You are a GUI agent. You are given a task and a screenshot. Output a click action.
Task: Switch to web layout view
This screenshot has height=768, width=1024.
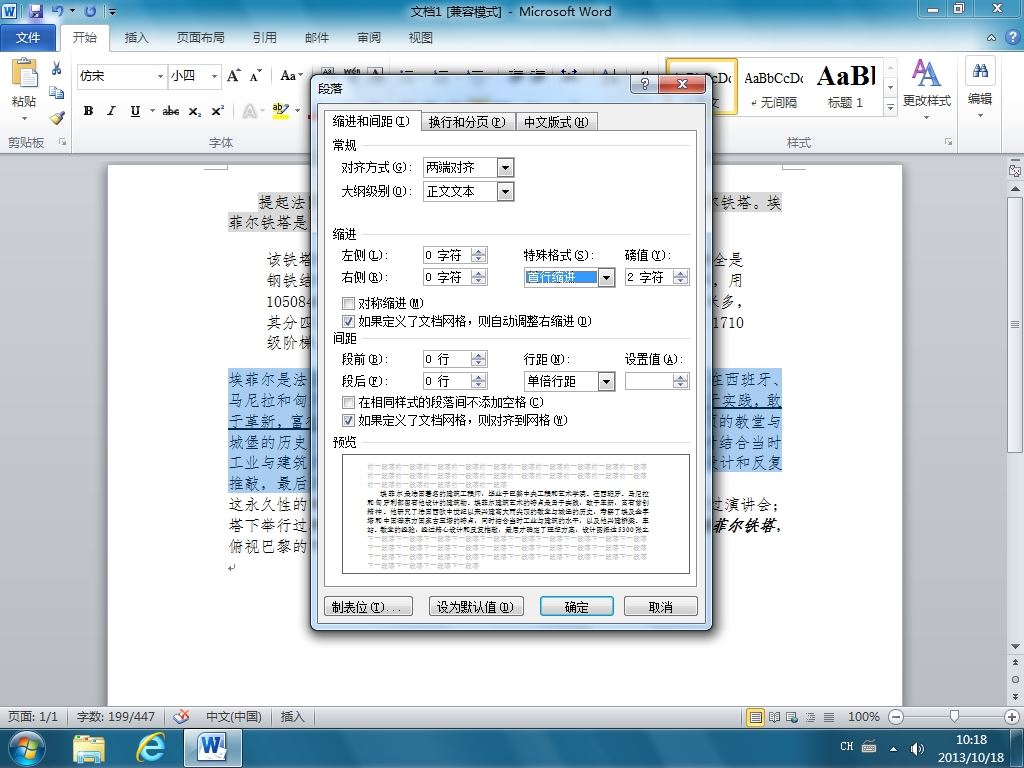click(x=792, y=717)
